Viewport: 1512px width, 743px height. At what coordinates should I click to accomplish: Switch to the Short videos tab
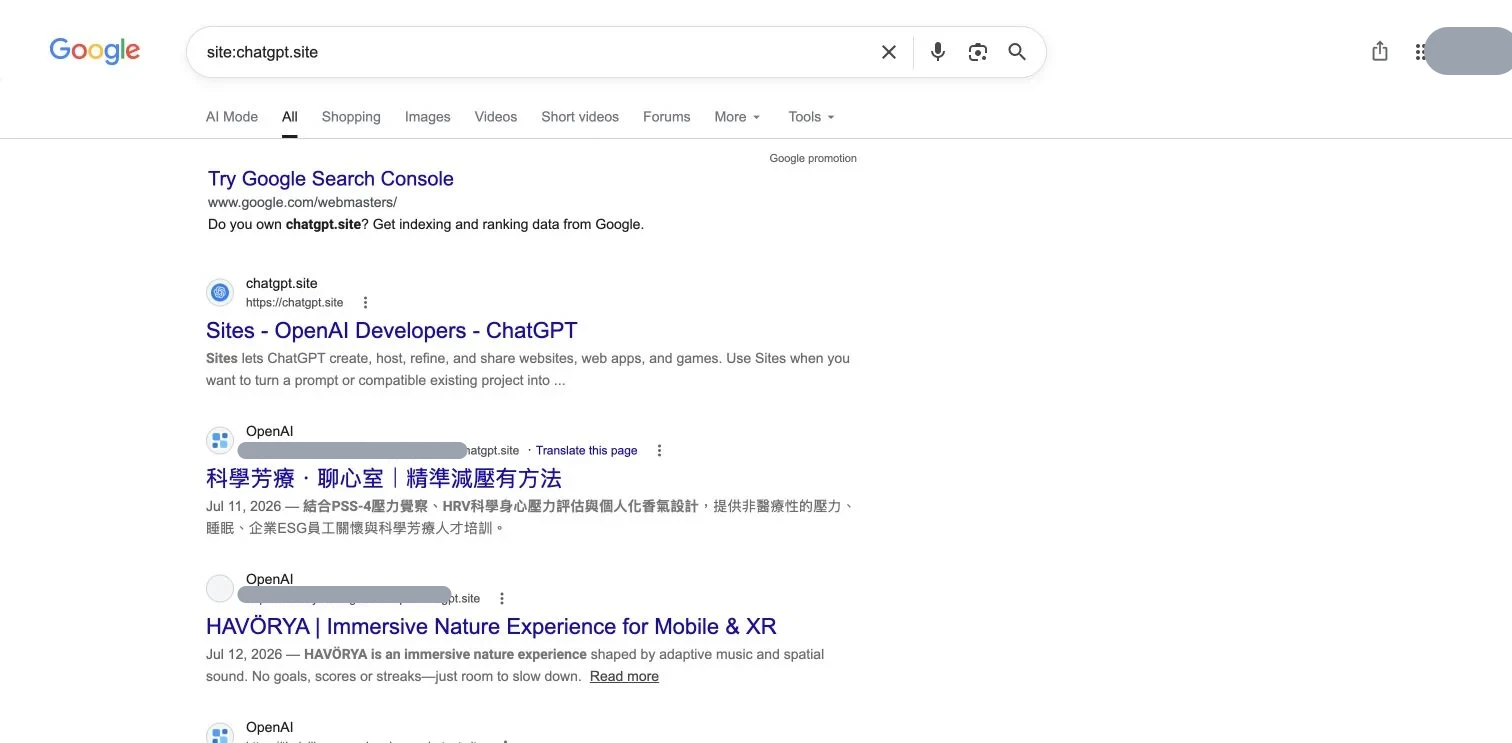pyautogui.click(x=580, y=117)
